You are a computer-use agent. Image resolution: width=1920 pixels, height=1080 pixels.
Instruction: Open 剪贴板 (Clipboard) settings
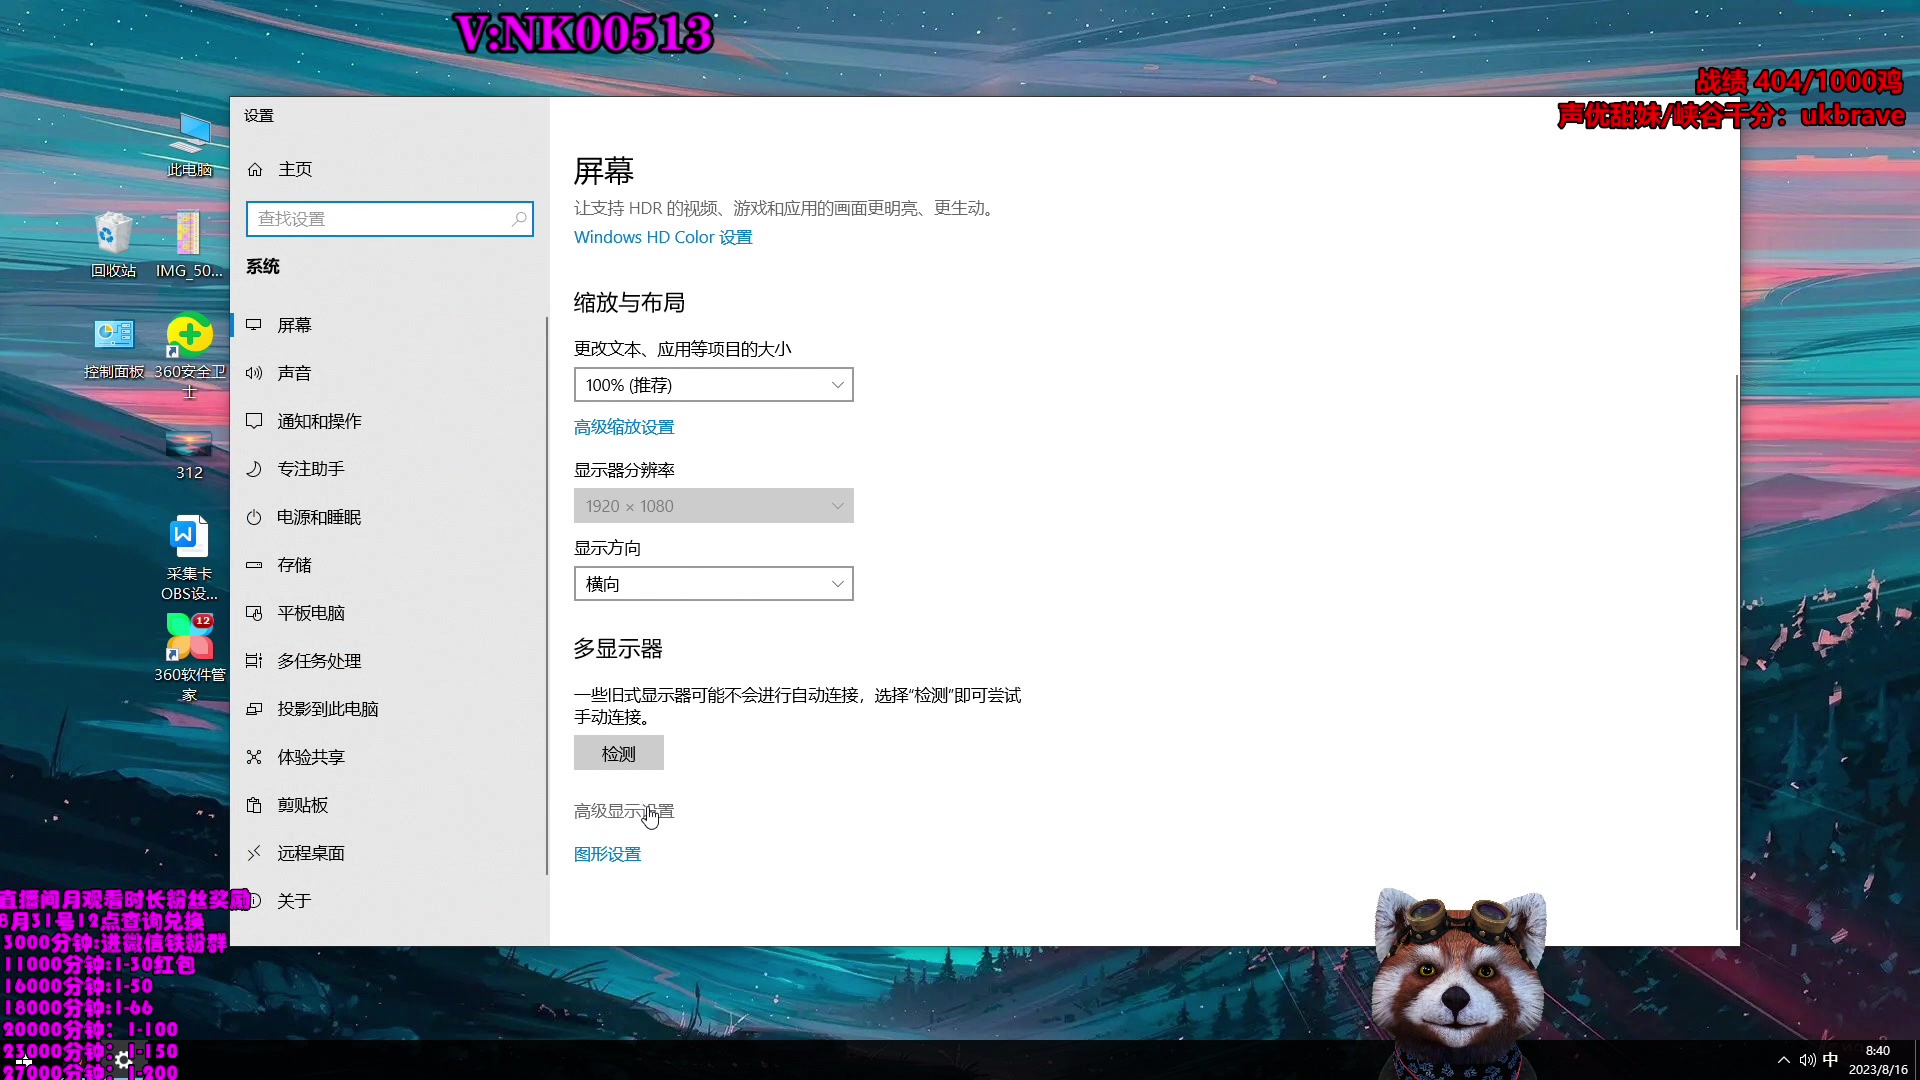point(302,804)
